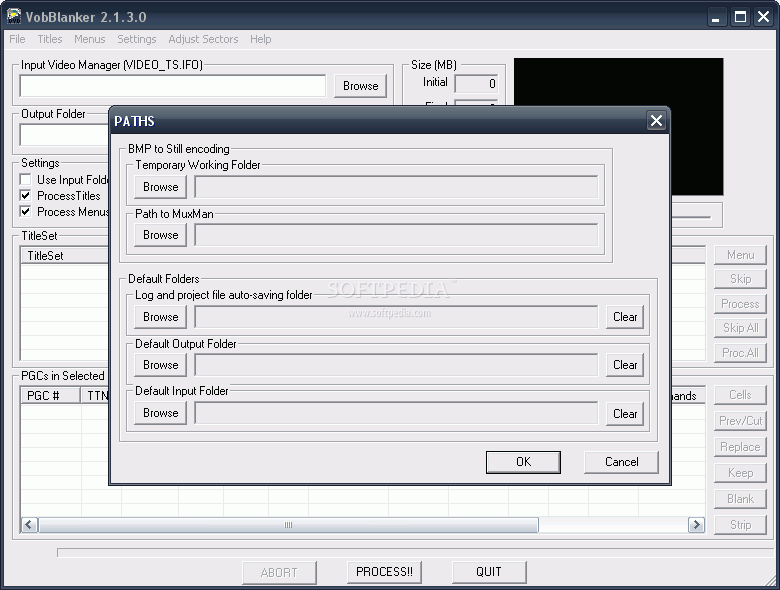
Task: Click the PROCESS!! button
Action: (384, 572)
